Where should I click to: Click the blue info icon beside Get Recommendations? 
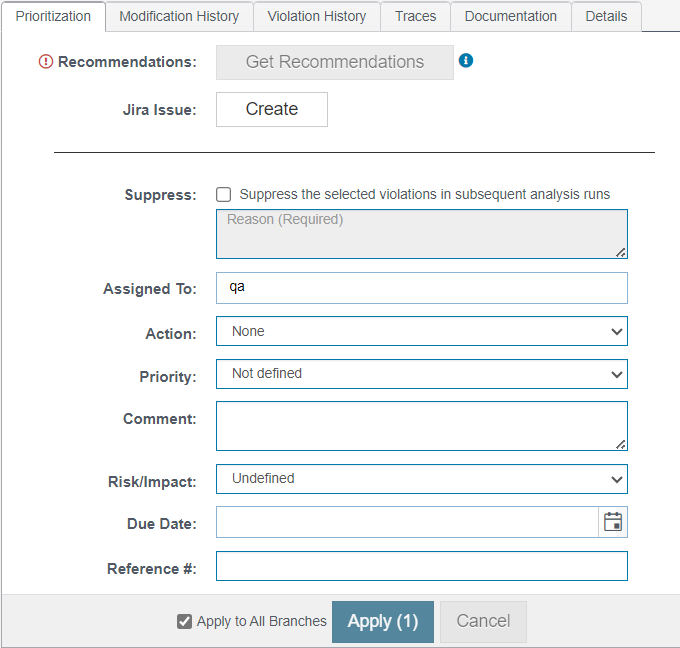pos(466,60)
